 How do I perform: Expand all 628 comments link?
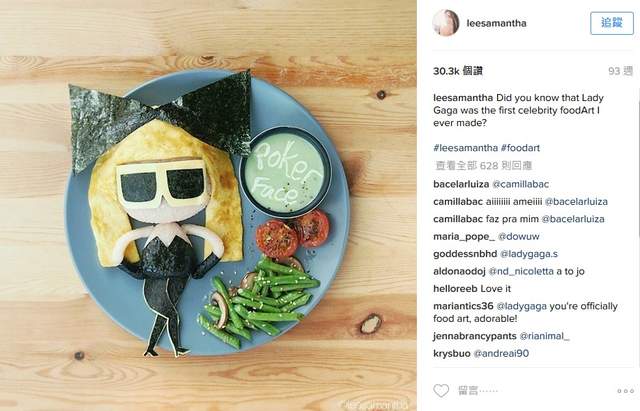[x=484, y=165]
